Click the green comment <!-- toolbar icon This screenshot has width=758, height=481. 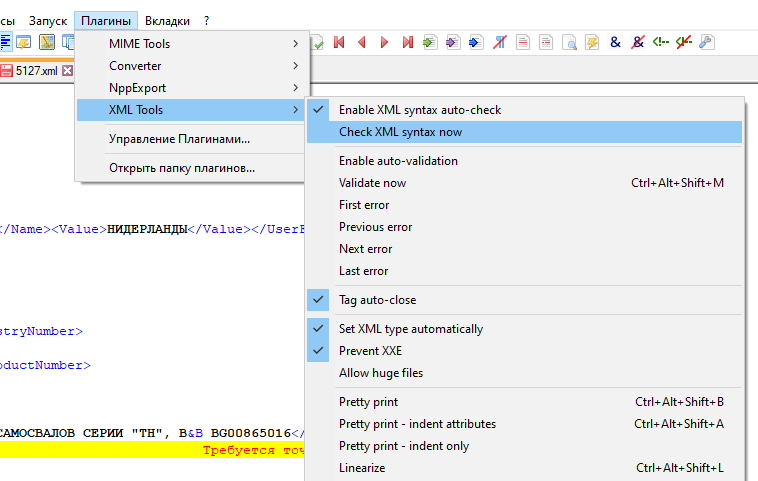click(660, 43)
